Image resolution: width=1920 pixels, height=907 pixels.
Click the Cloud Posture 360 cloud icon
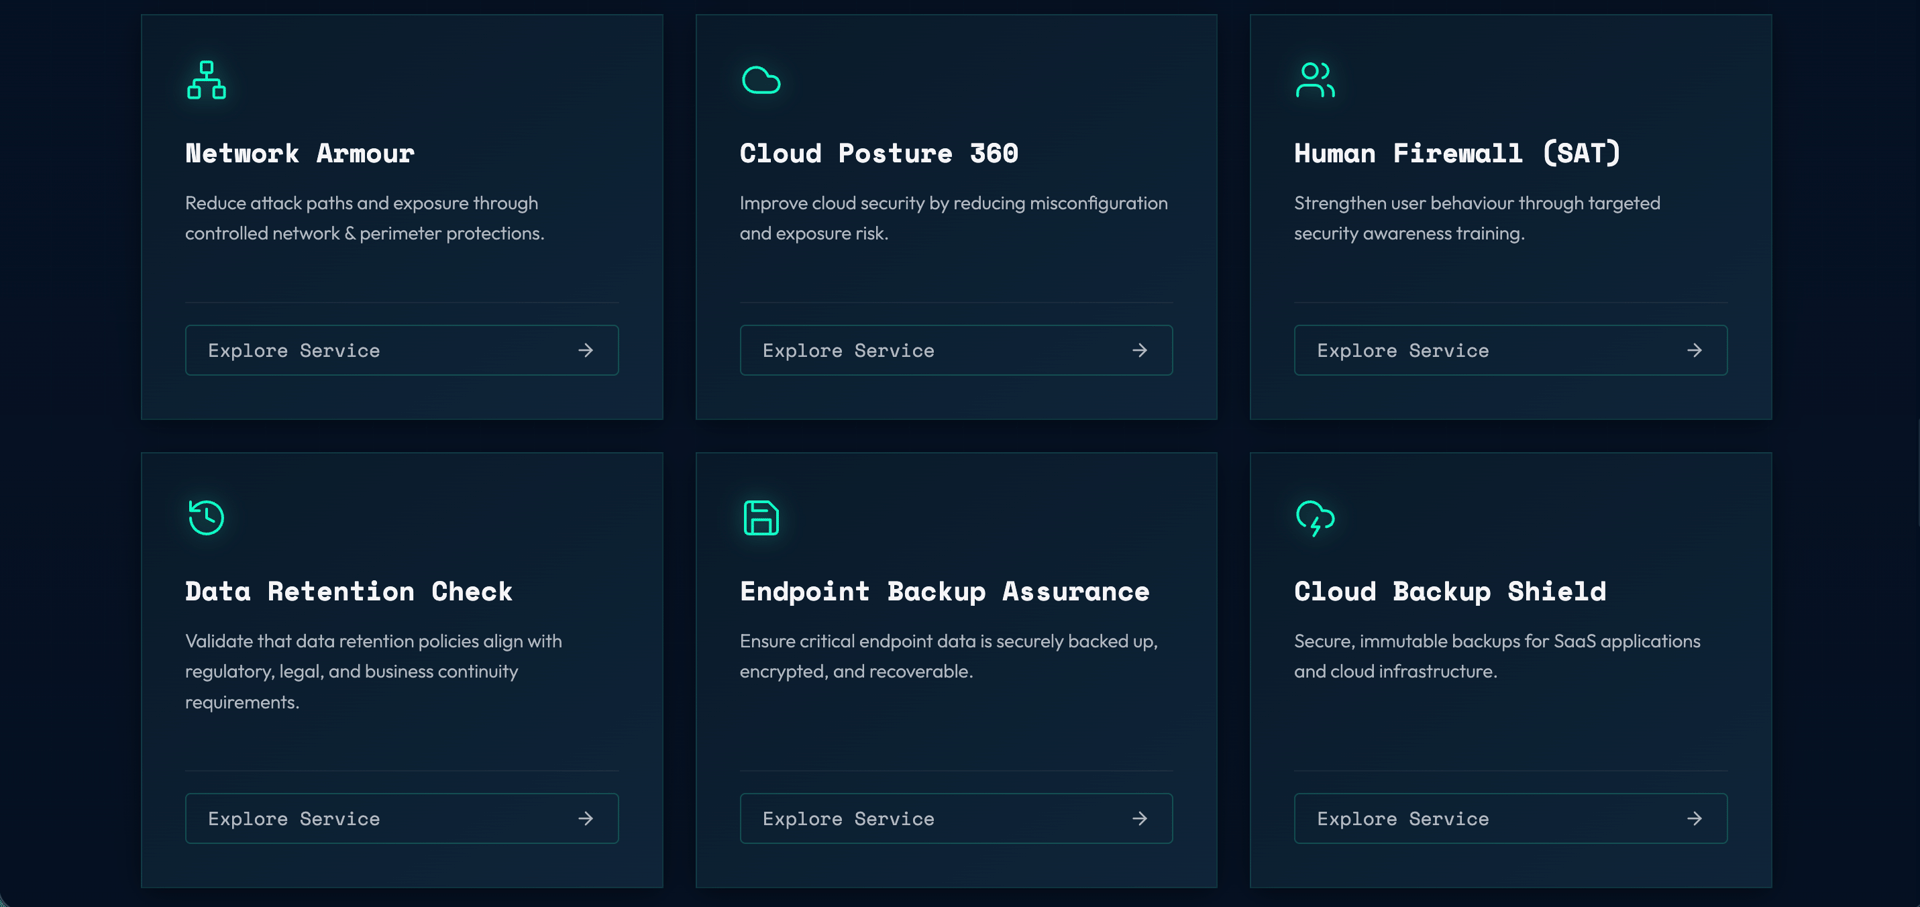761,80
